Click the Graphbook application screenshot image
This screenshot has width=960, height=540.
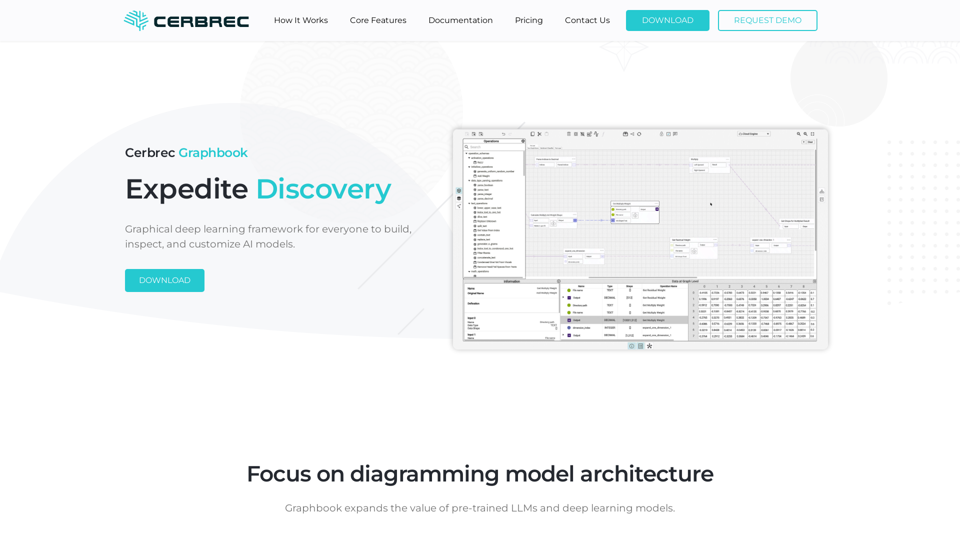coord(640,239)
